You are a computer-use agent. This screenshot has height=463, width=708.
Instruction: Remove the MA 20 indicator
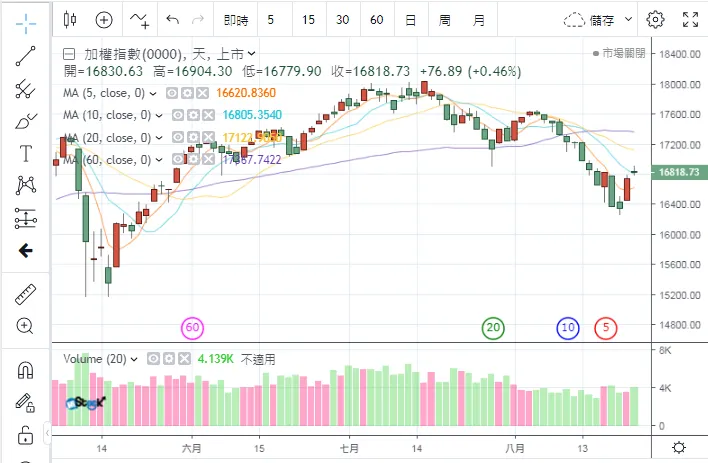(209, 137)
